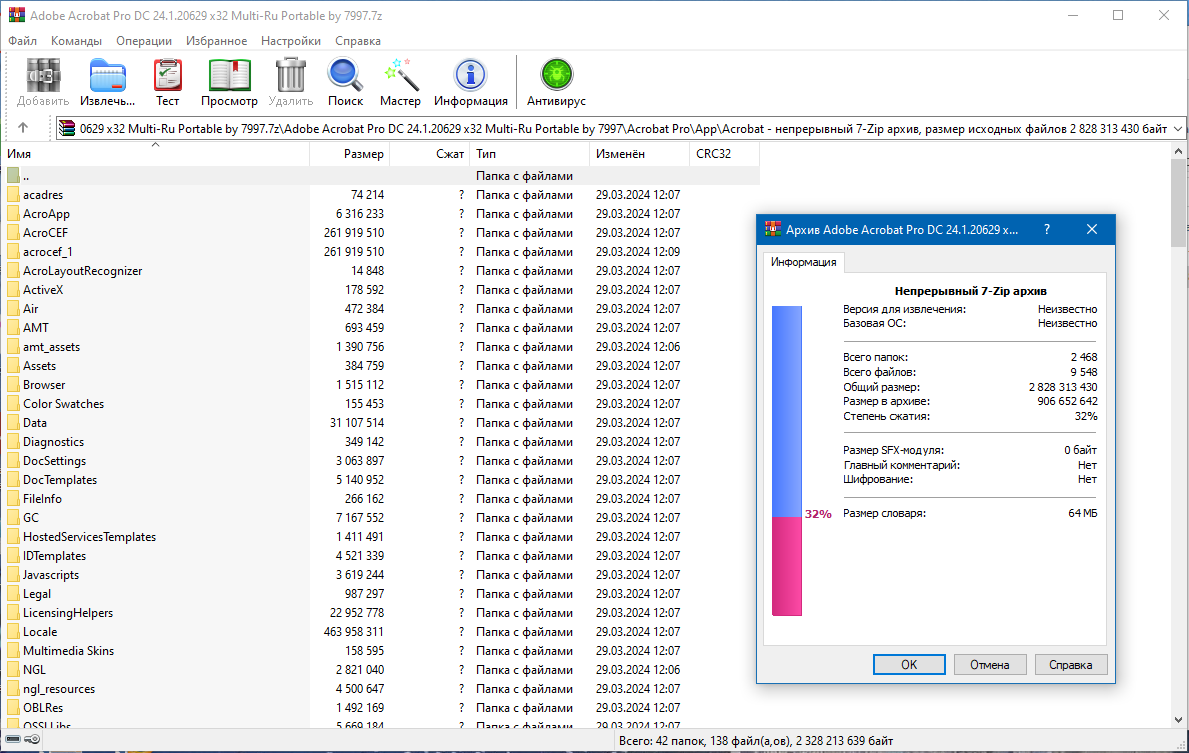Click the help question mark in dialog title
This screenshot has height=753, width=1189.
(x=1046, y=229)
